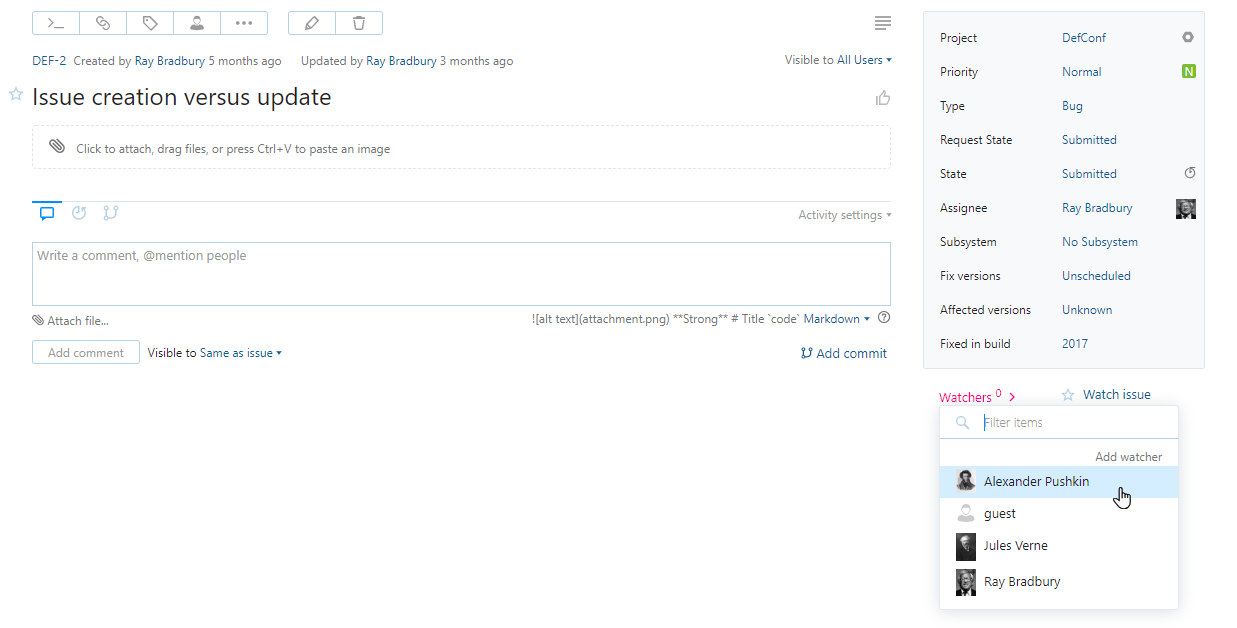This screenshot has height=628, width=1237.
Task: Toggle the thumbs up reaction
Action: point(882,97)
